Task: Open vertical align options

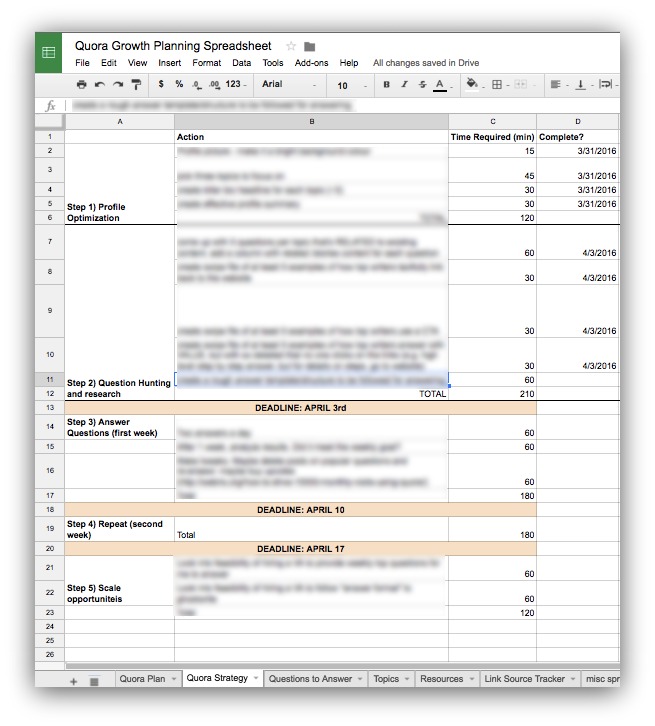Action: point(580,85)
